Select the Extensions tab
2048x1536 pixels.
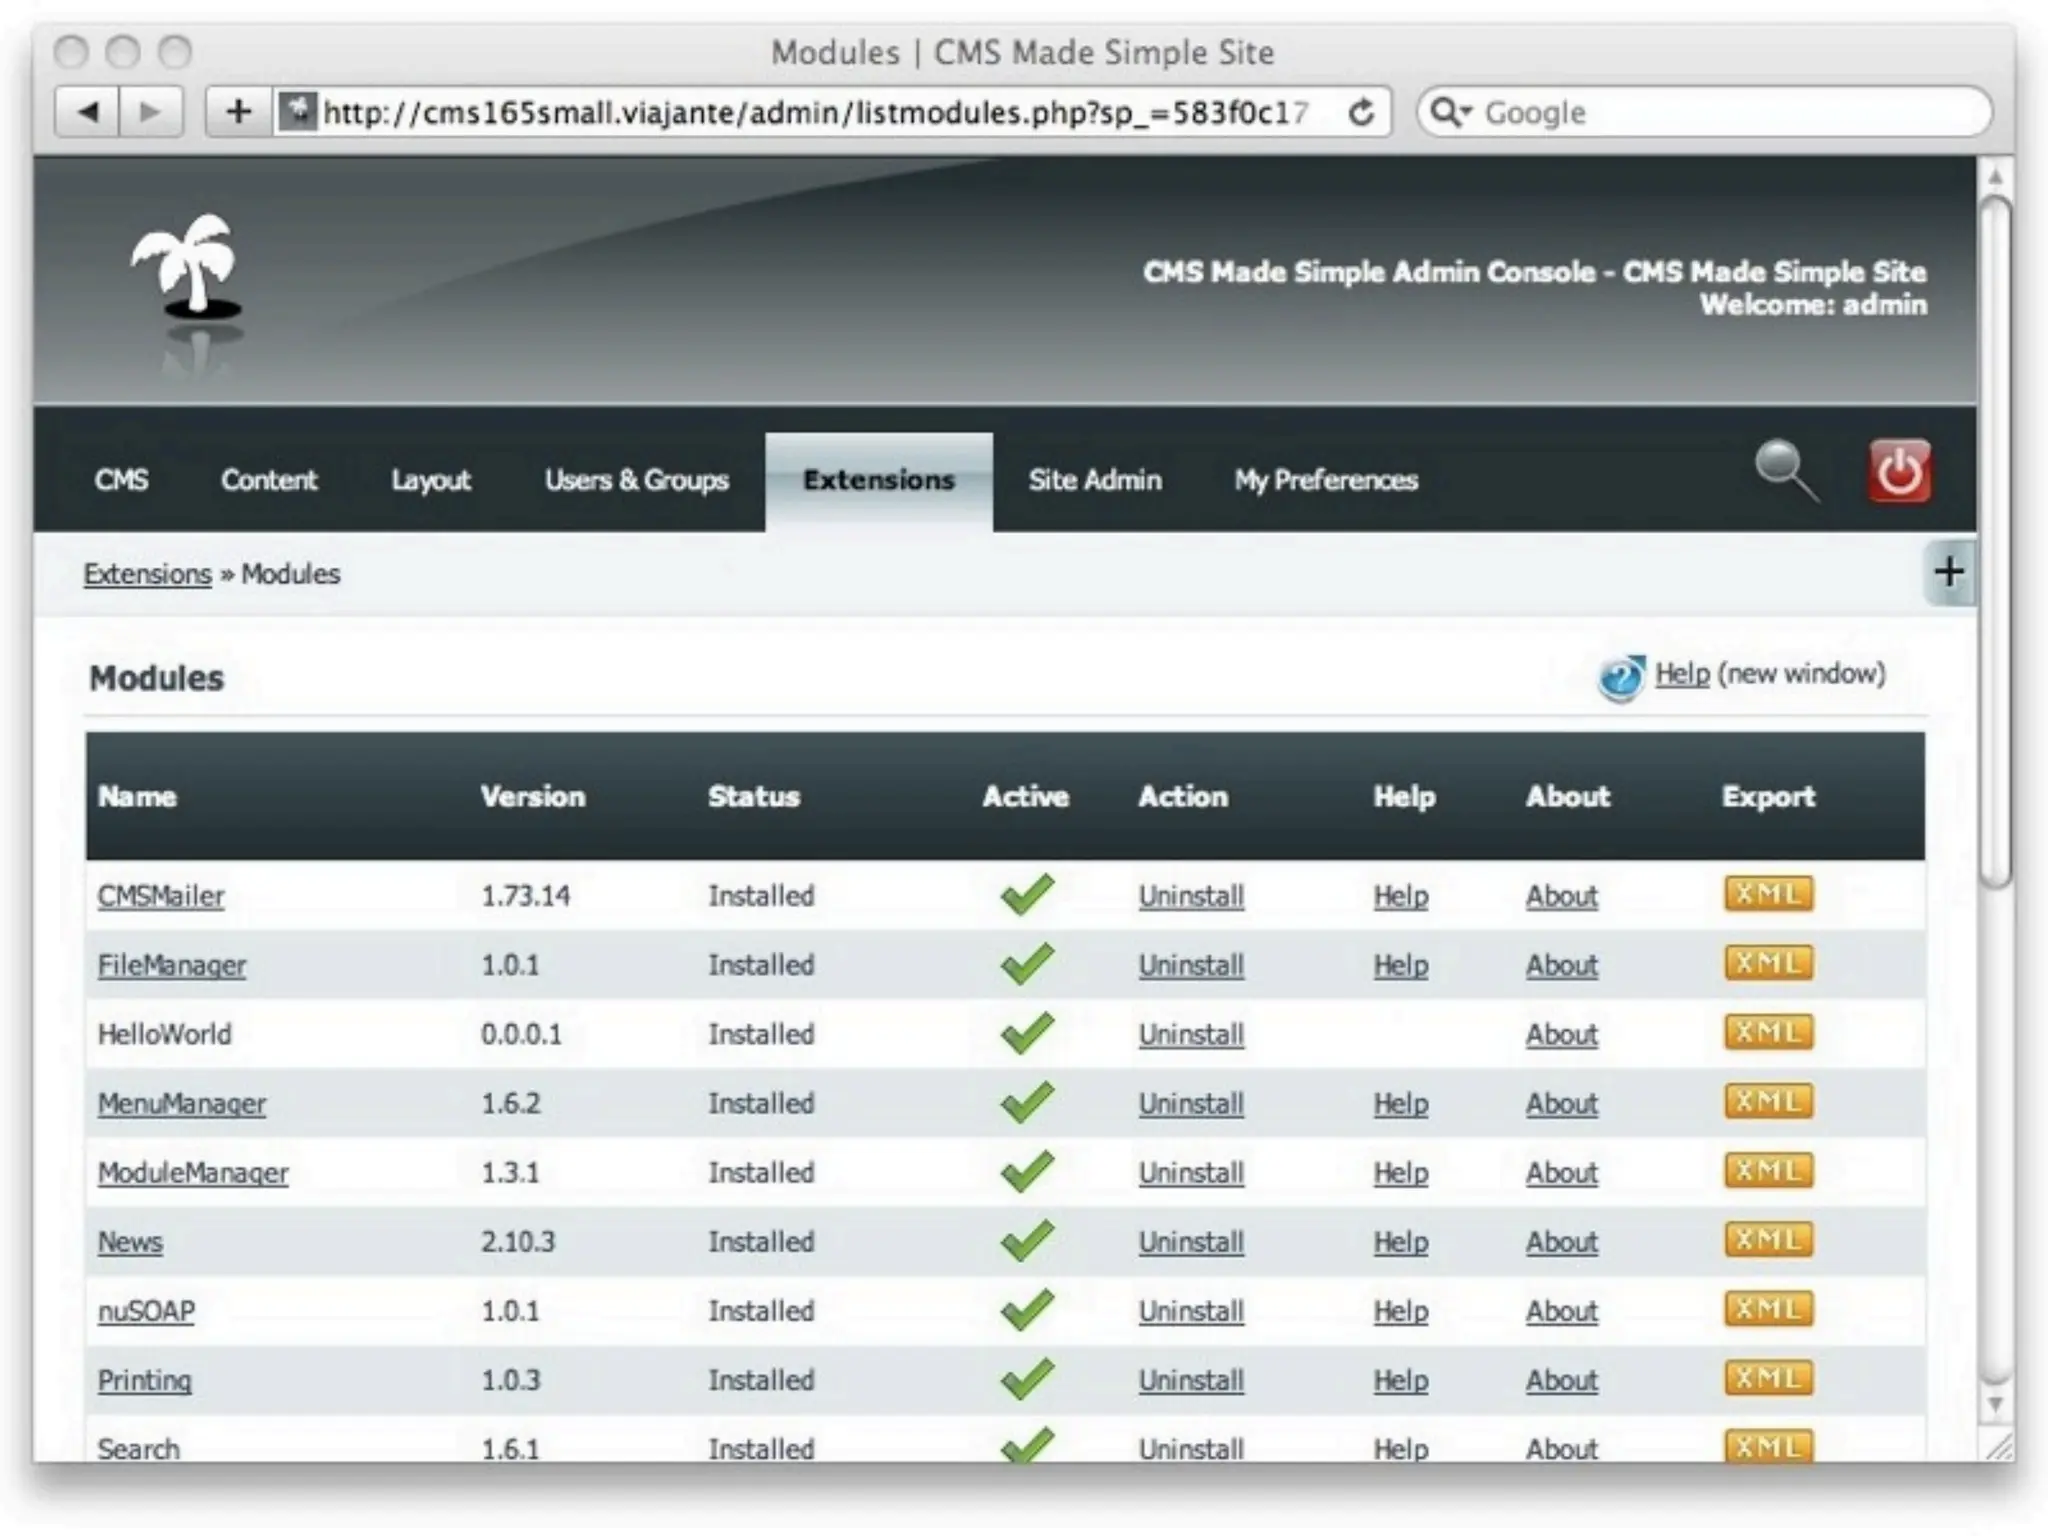(x=879, y=480)
